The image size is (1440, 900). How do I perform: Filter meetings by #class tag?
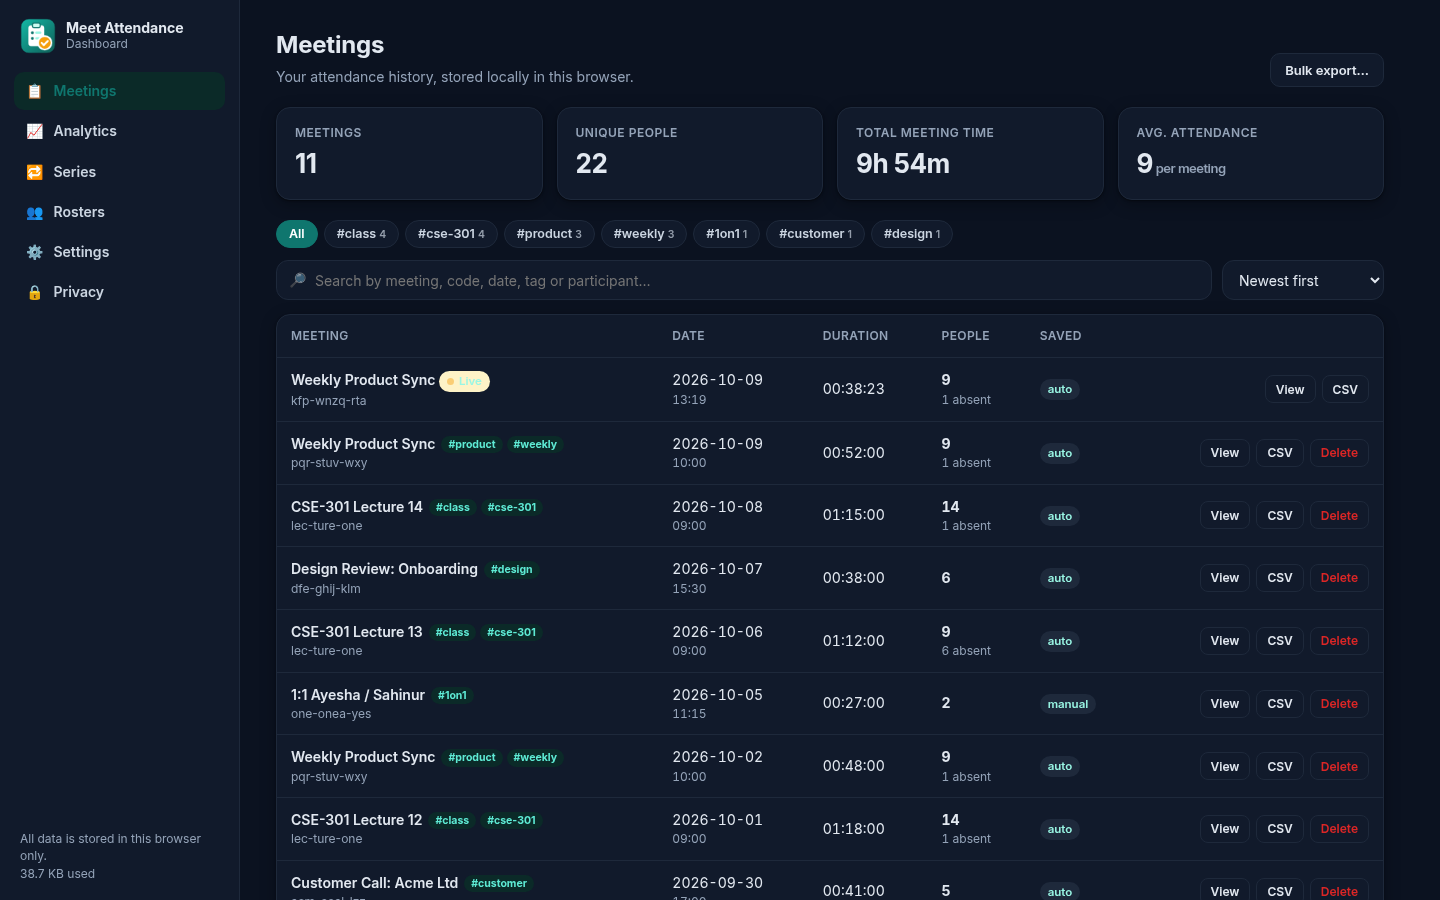(361, 234)
